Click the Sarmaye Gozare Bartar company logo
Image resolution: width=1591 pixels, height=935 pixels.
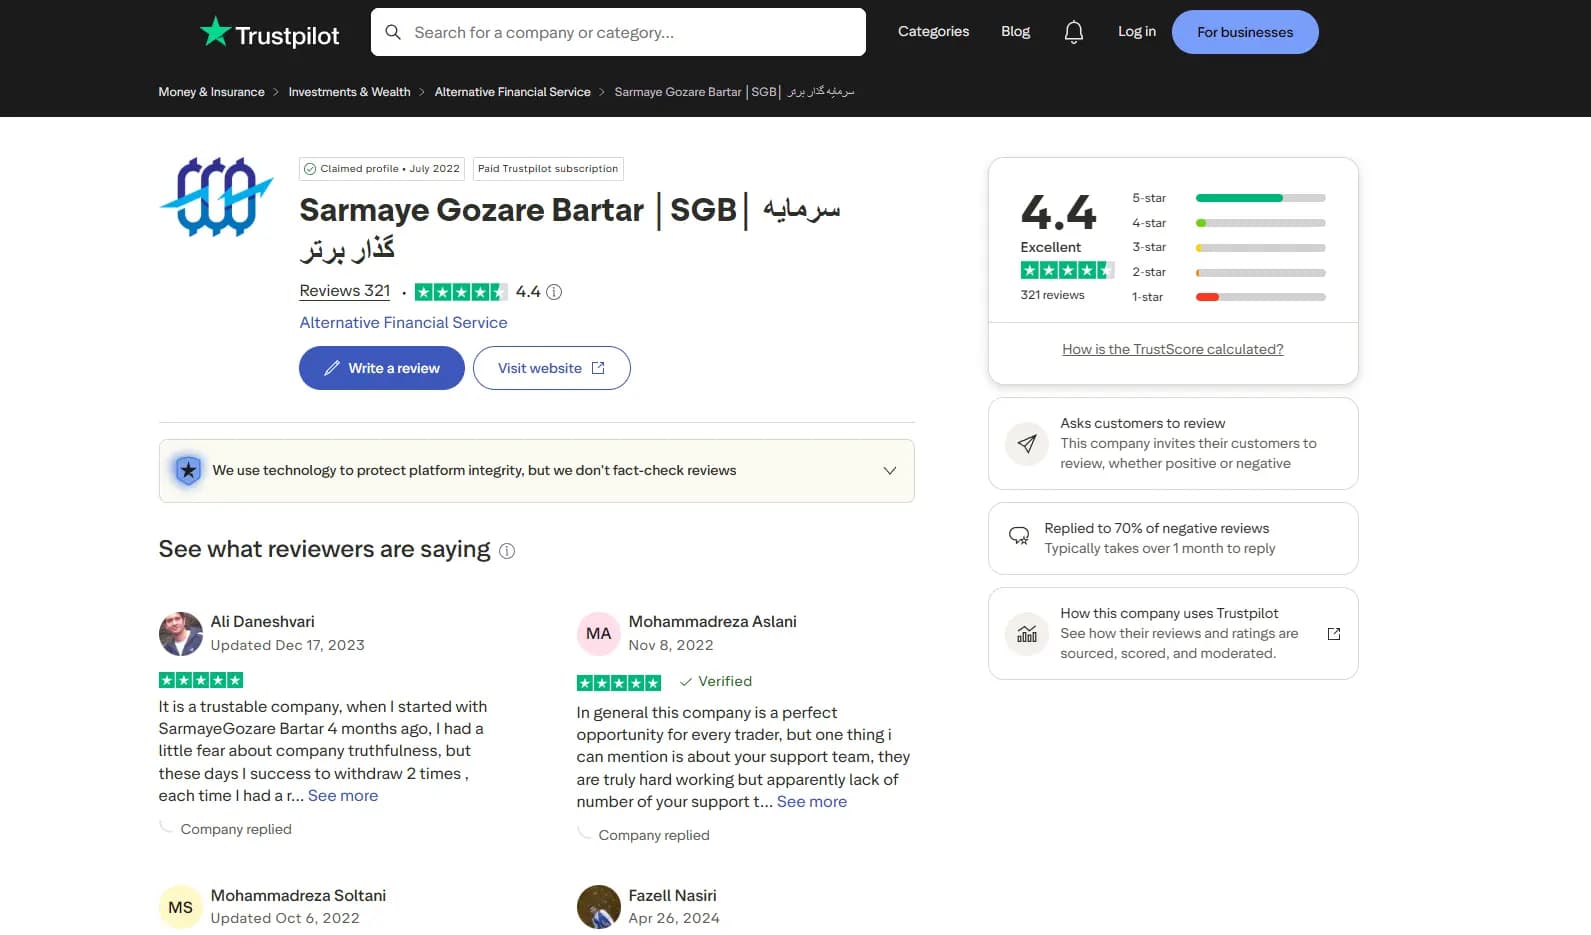(216, 197)
